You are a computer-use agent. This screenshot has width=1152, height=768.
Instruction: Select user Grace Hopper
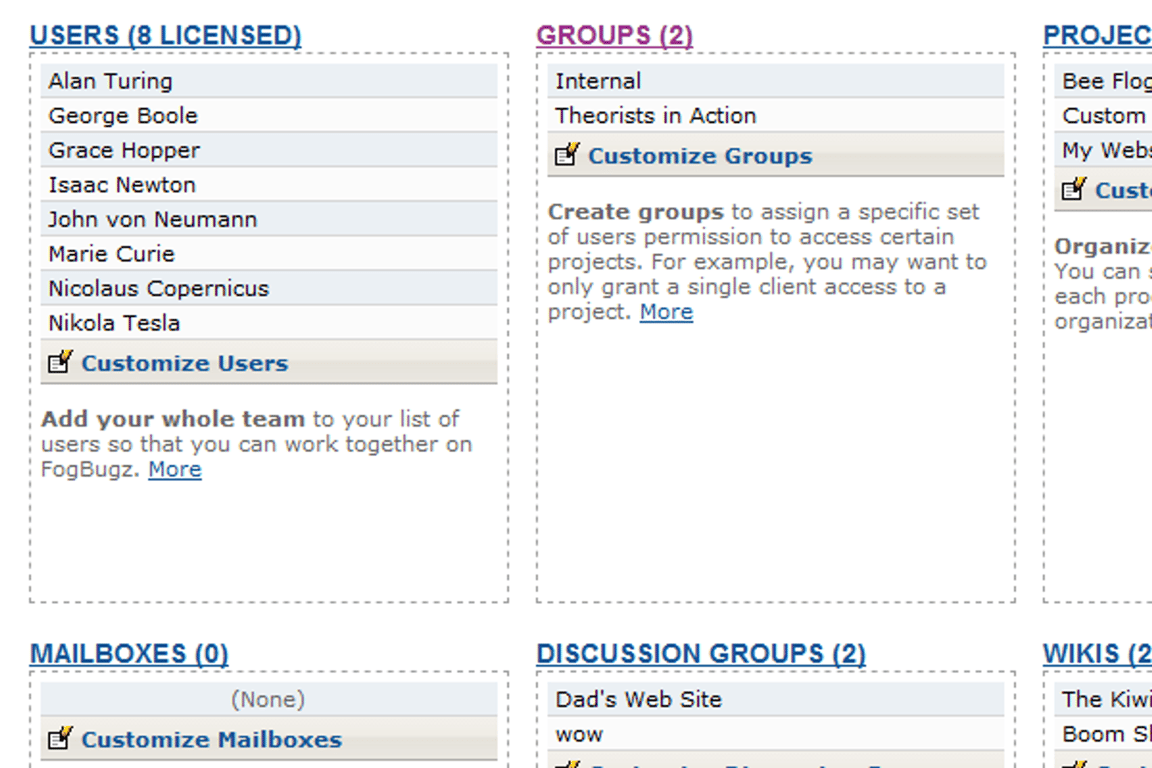269,150
